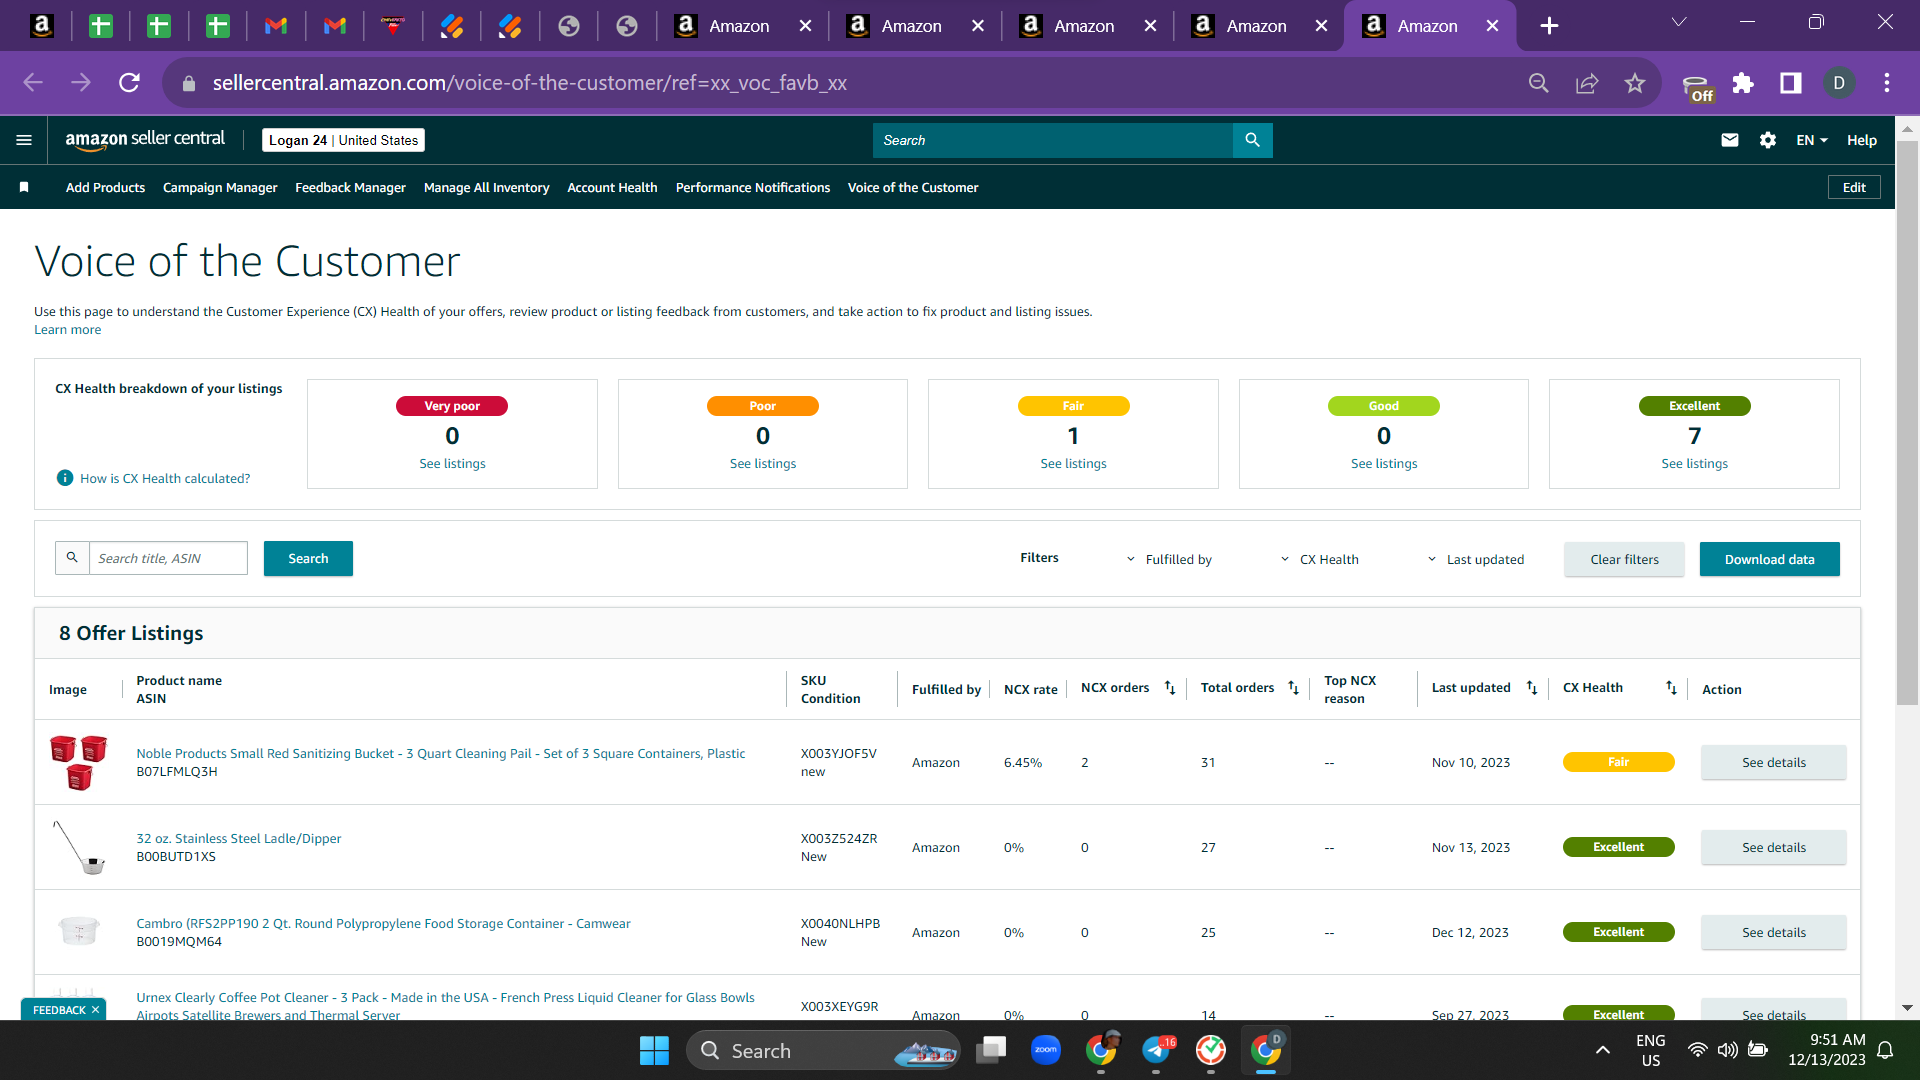The width and height of the screenshot is (1920, 1080).
Task: Sort by NCX orders arrows
Action: pyautogui.click(x=1170, y=688)
